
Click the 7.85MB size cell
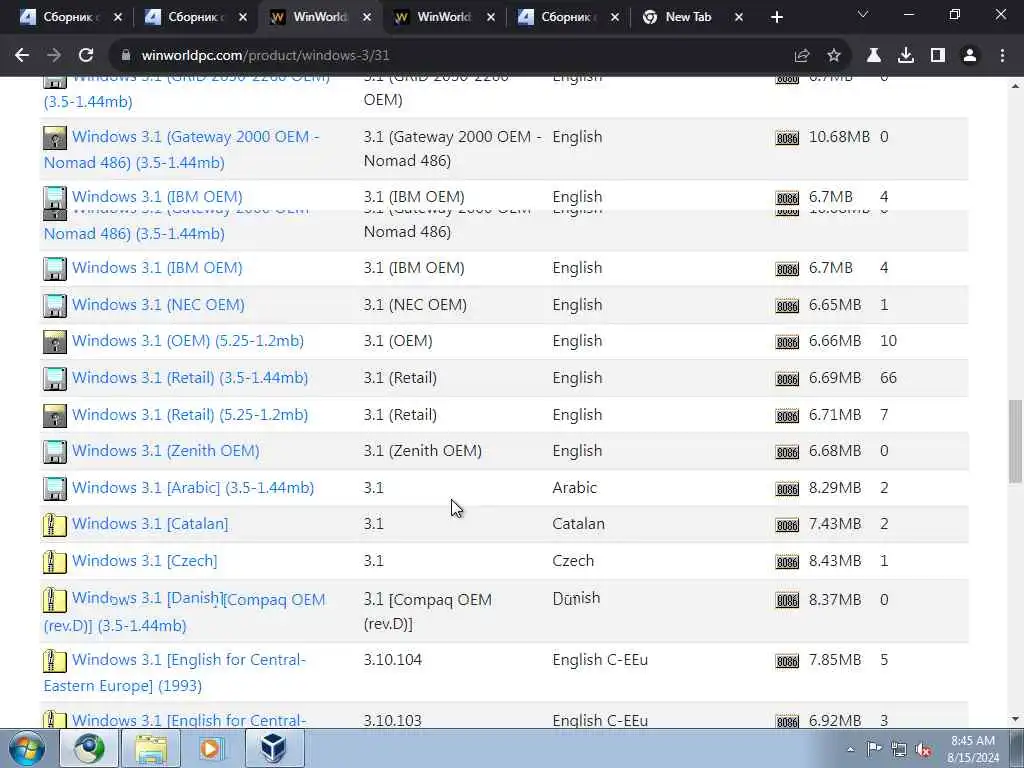point(835,660)
